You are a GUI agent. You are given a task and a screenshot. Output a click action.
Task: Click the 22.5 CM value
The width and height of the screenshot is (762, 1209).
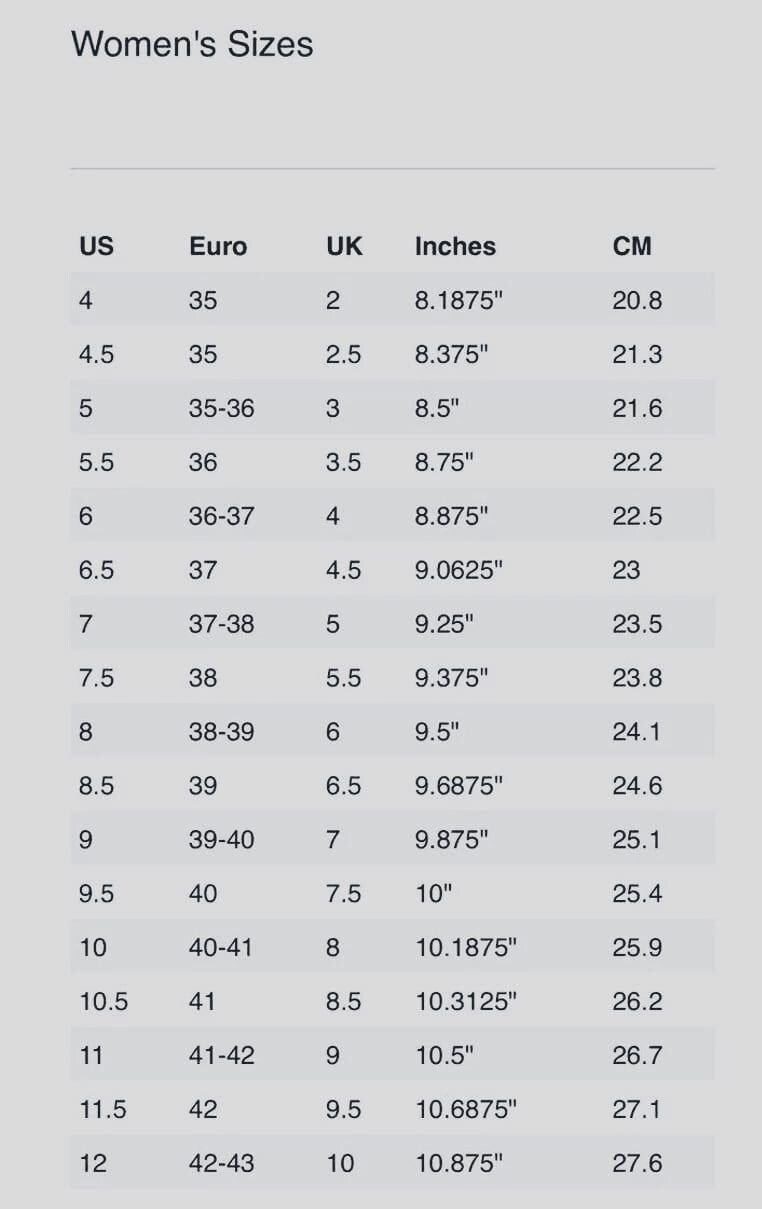point(637,516)
